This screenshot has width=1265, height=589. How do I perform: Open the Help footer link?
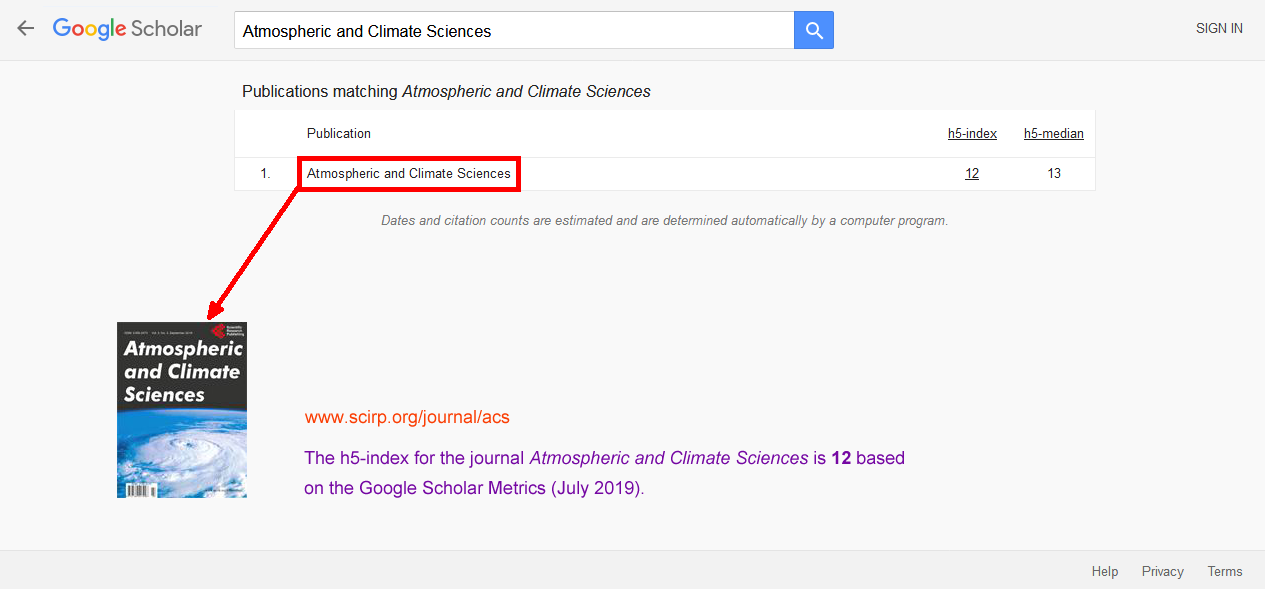(x=1105, y=572)
